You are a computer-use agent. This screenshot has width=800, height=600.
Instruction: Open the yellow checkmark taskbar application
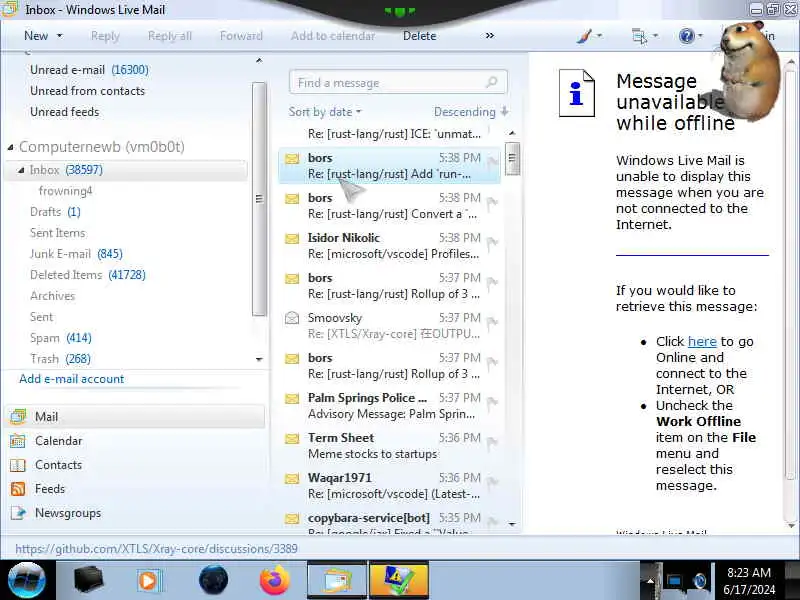pos(398,580)
